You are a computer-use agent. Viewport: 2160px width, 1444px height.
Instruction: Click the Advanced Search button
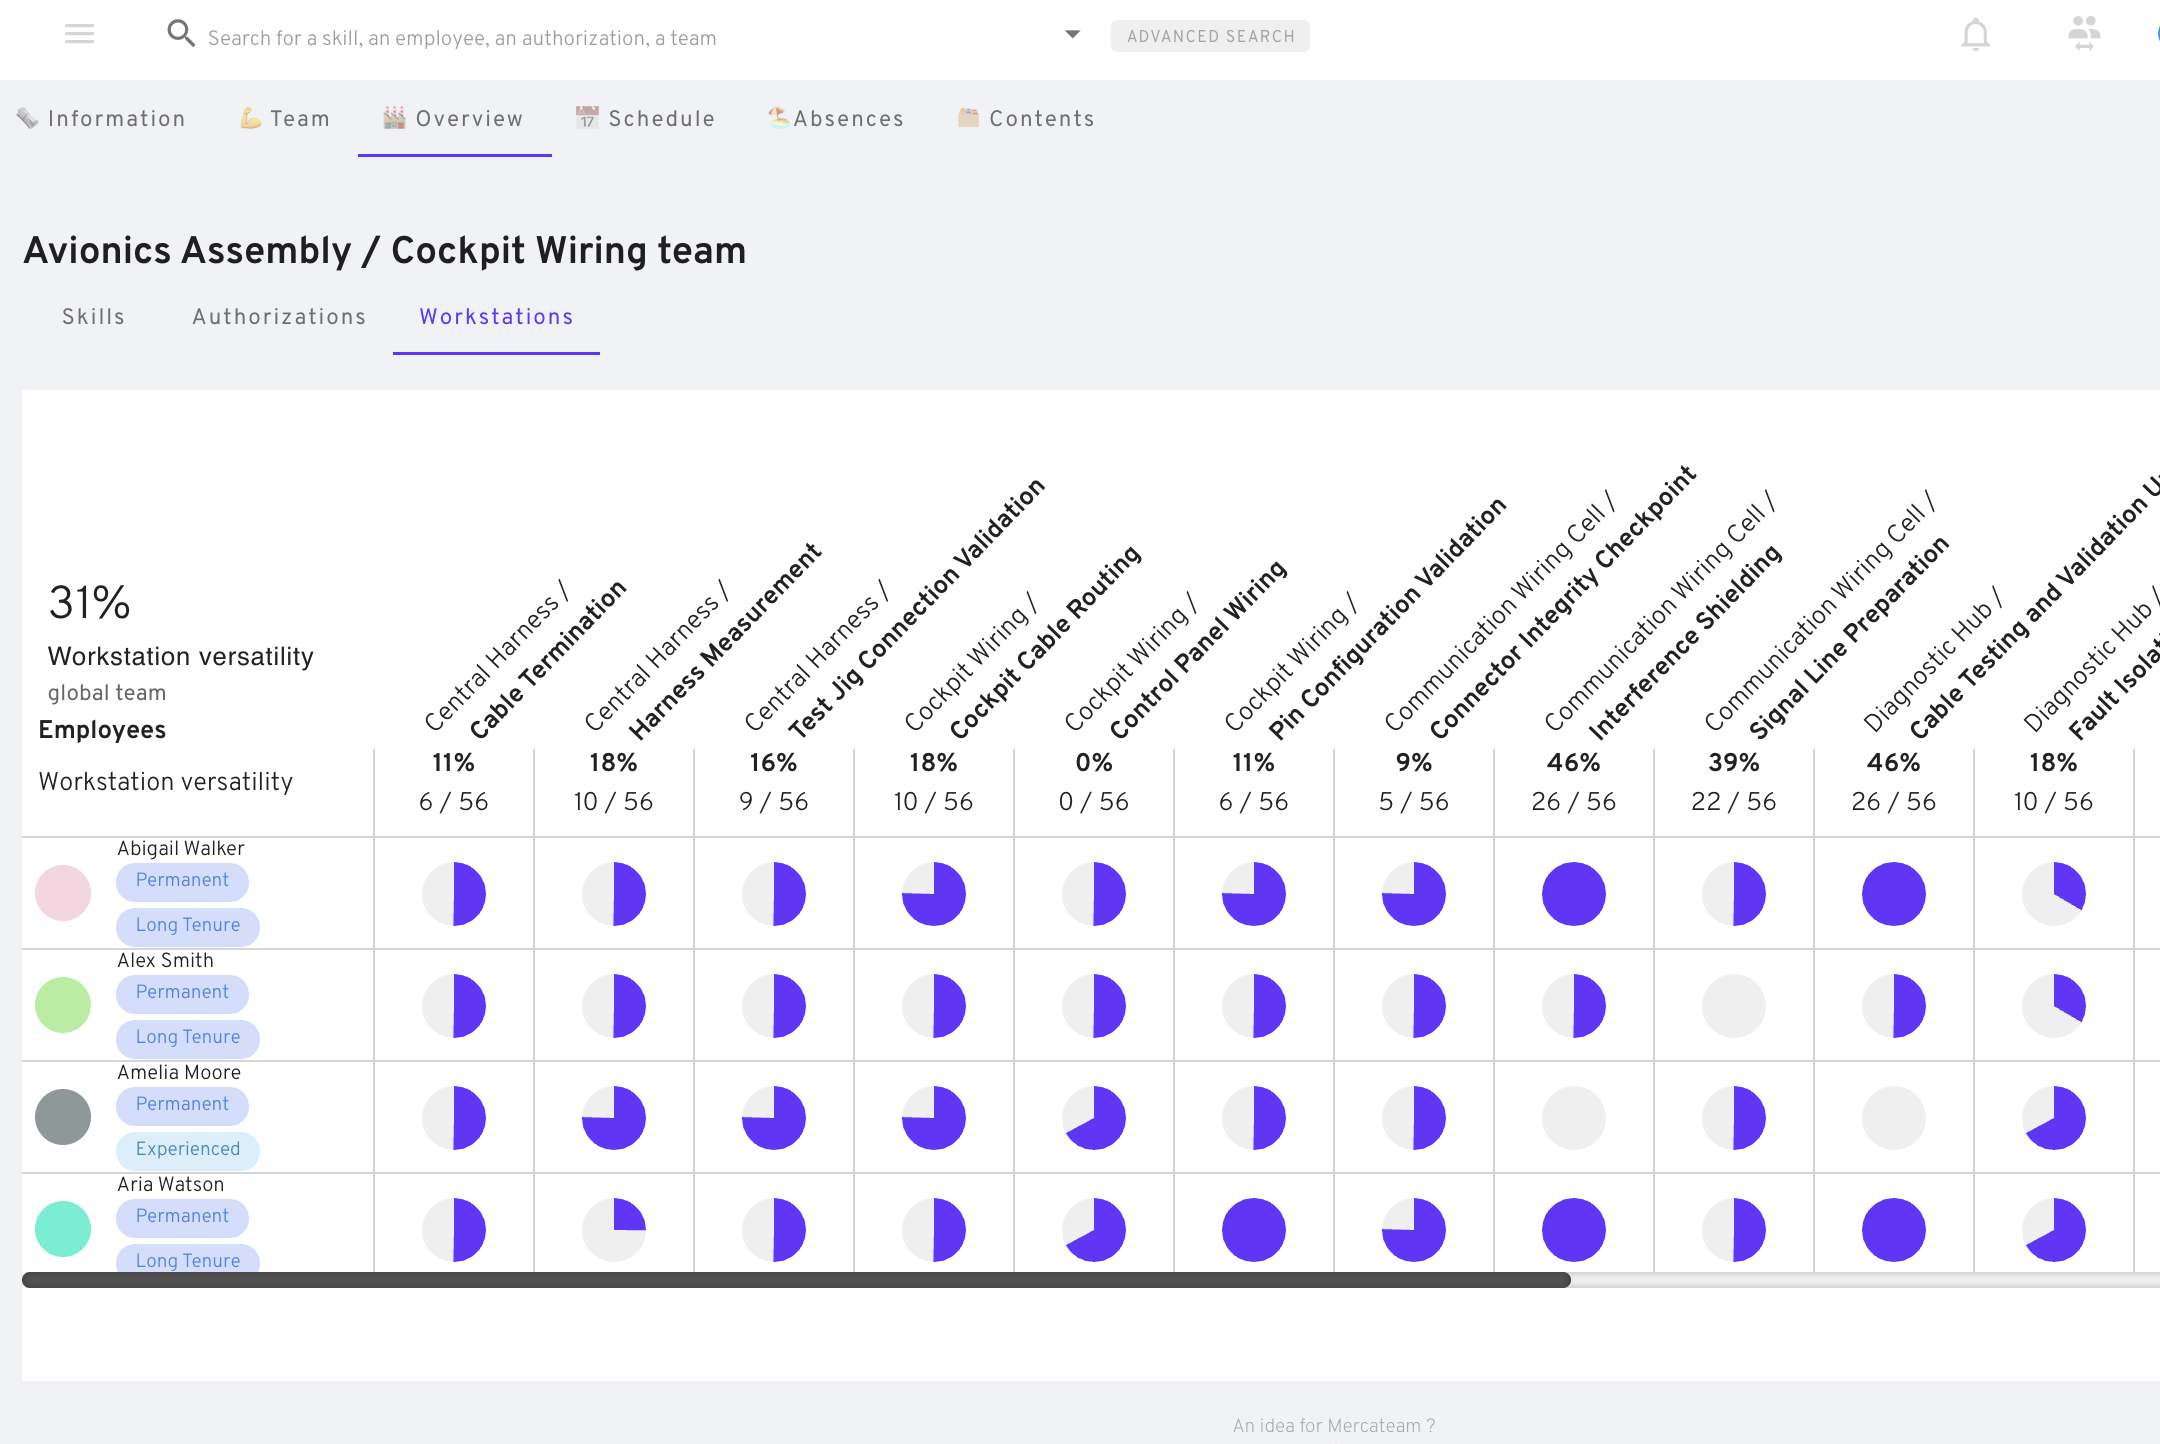(x=1210, y=36)
